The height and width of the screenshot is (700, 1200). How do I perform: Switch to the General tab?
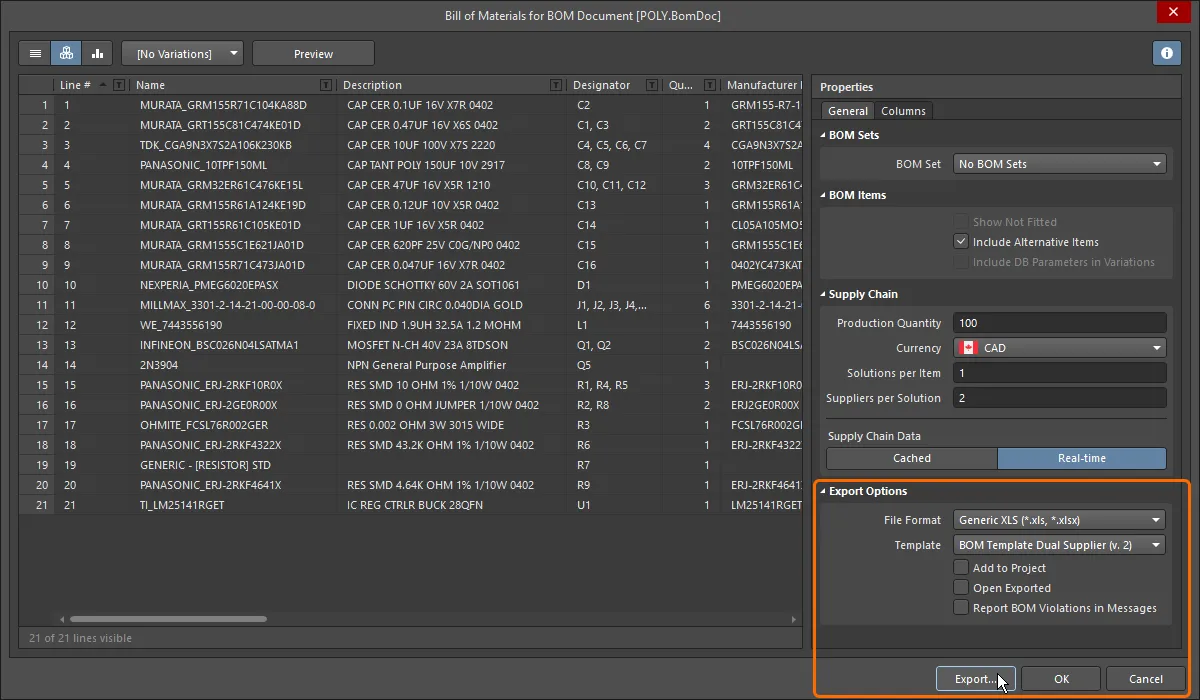tap(847, 111)
